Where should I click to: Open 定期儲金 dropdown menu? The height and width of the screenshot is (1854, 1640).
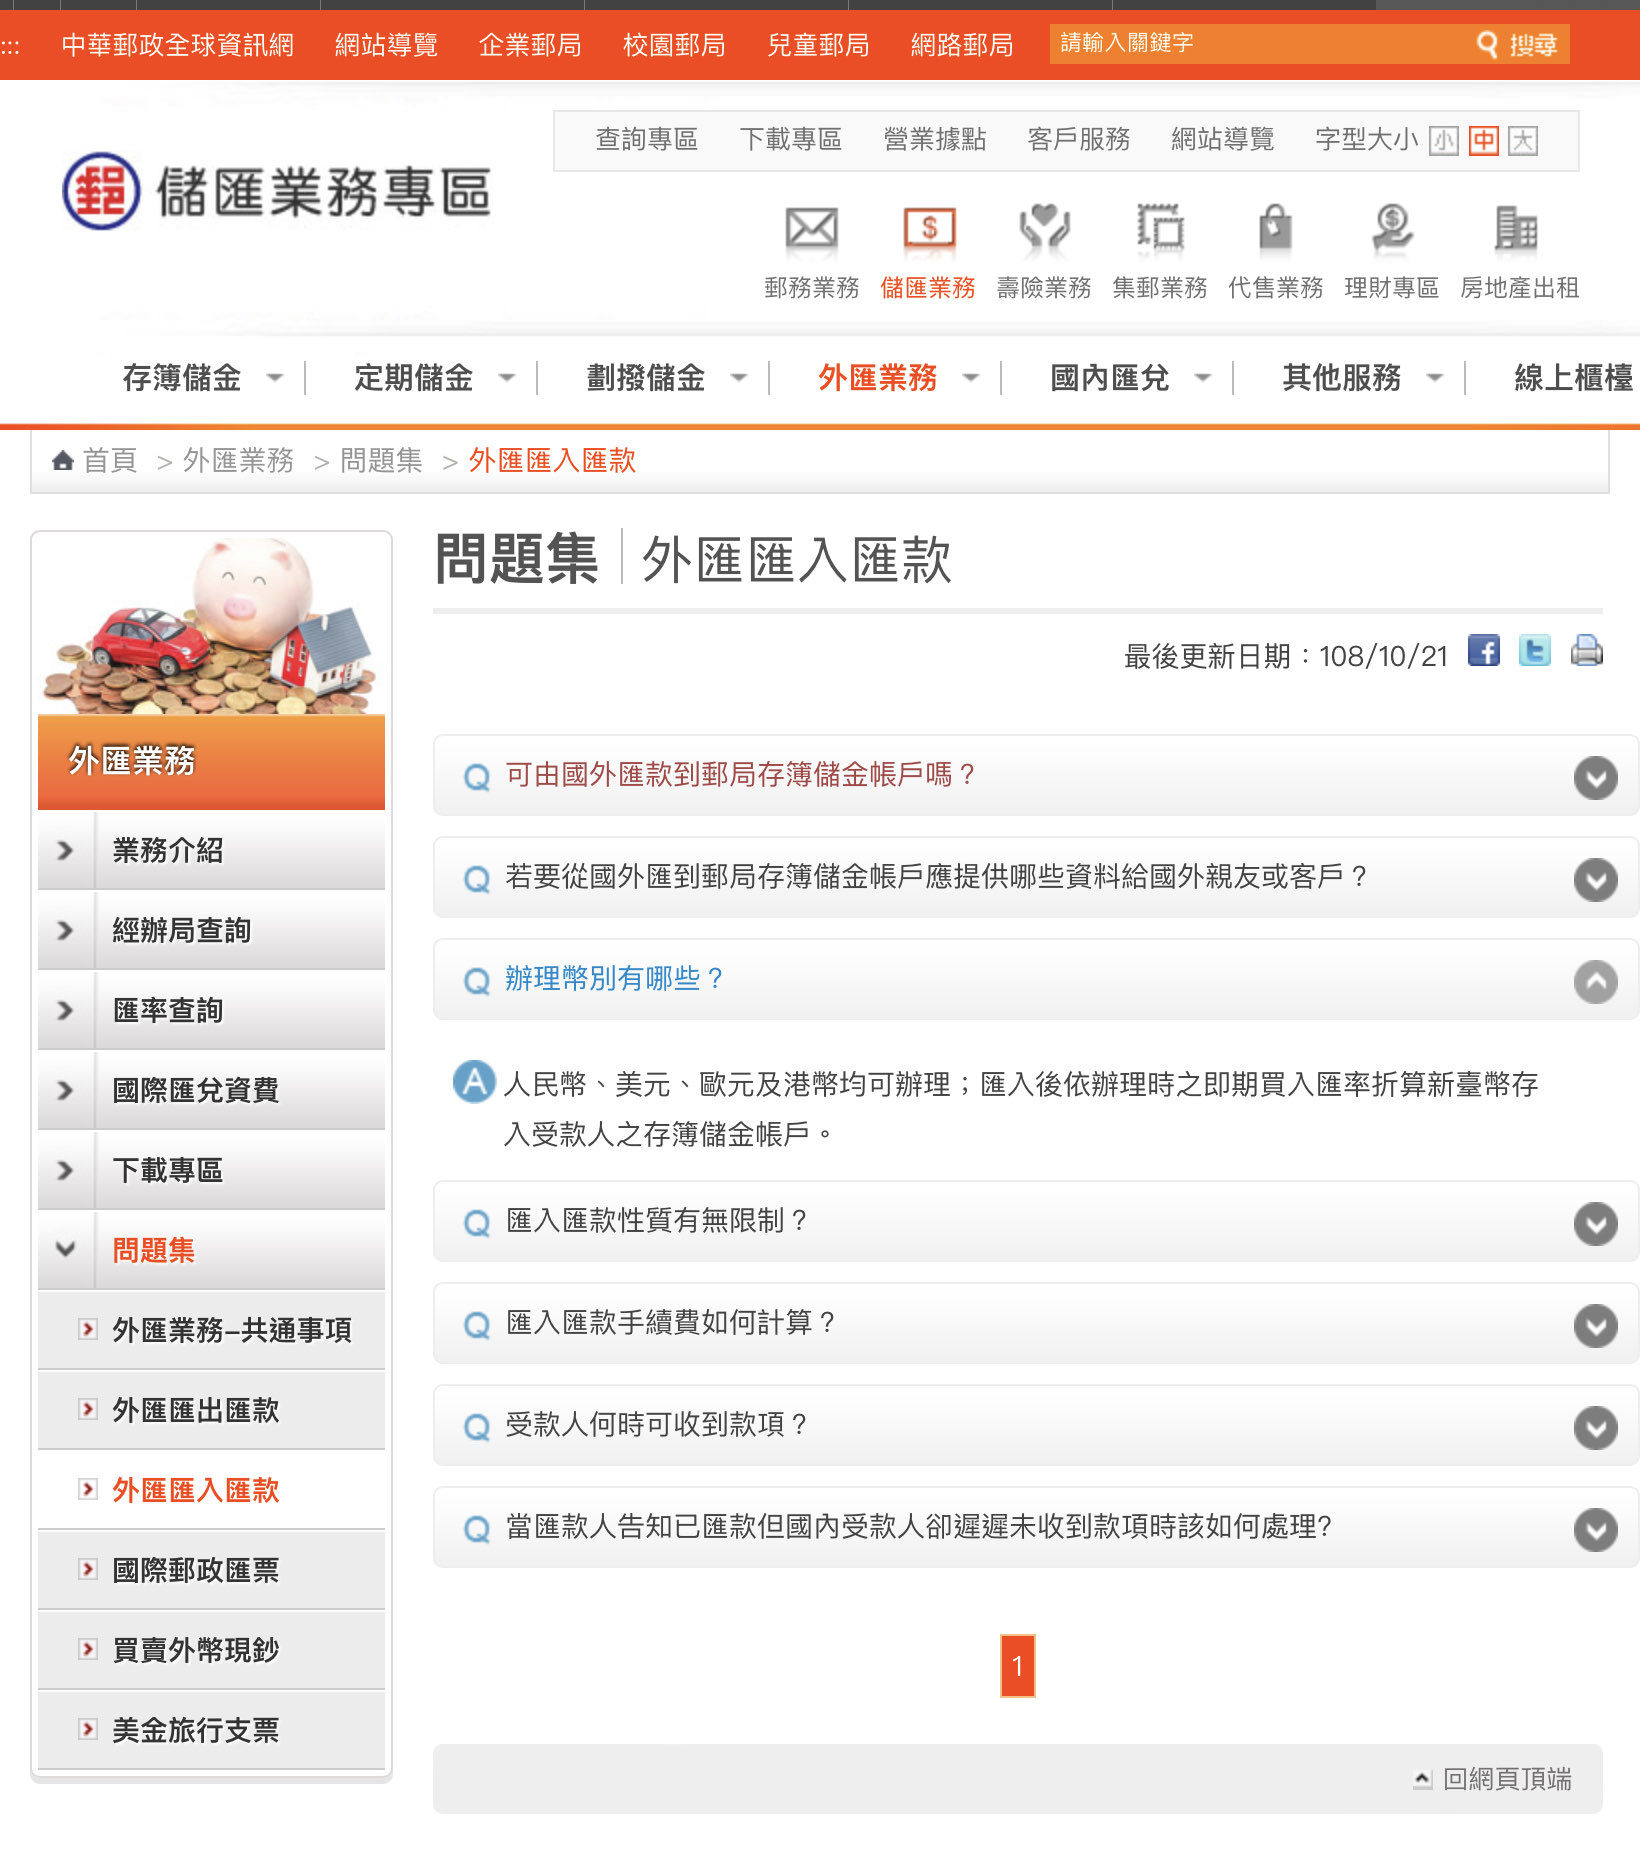coord(434,378)
